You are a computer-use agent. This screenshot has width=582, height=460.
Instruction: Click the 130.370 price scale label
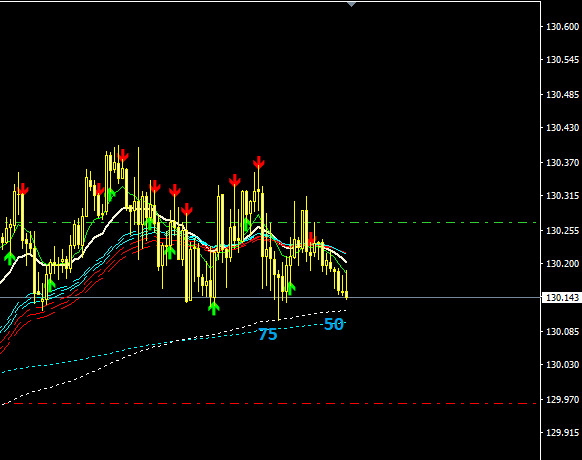pos(562,163)
